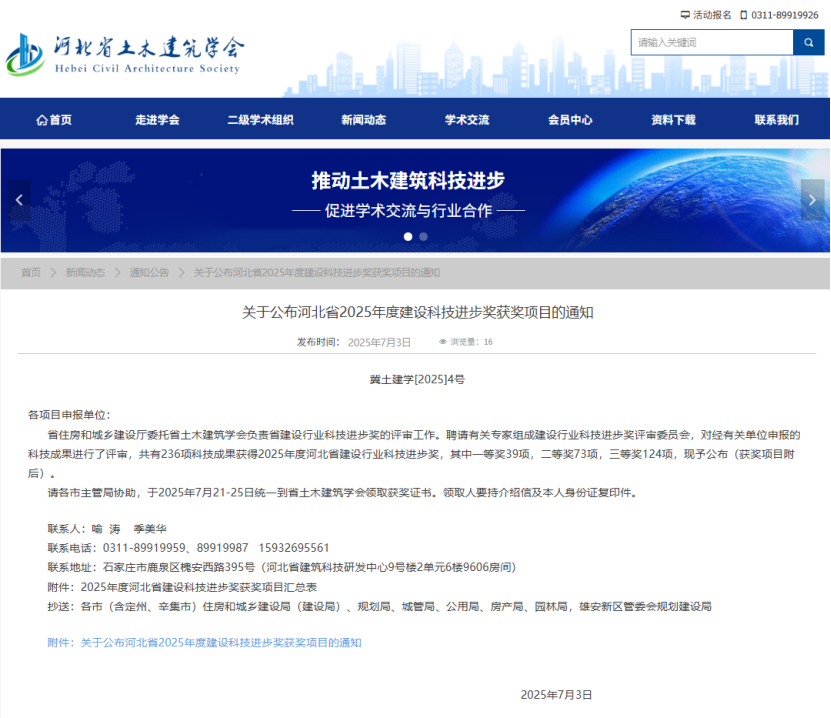Open the 二级学术组织 navigation menu
The width and height of the screenshot is (831, 718).
pos(260,120)
